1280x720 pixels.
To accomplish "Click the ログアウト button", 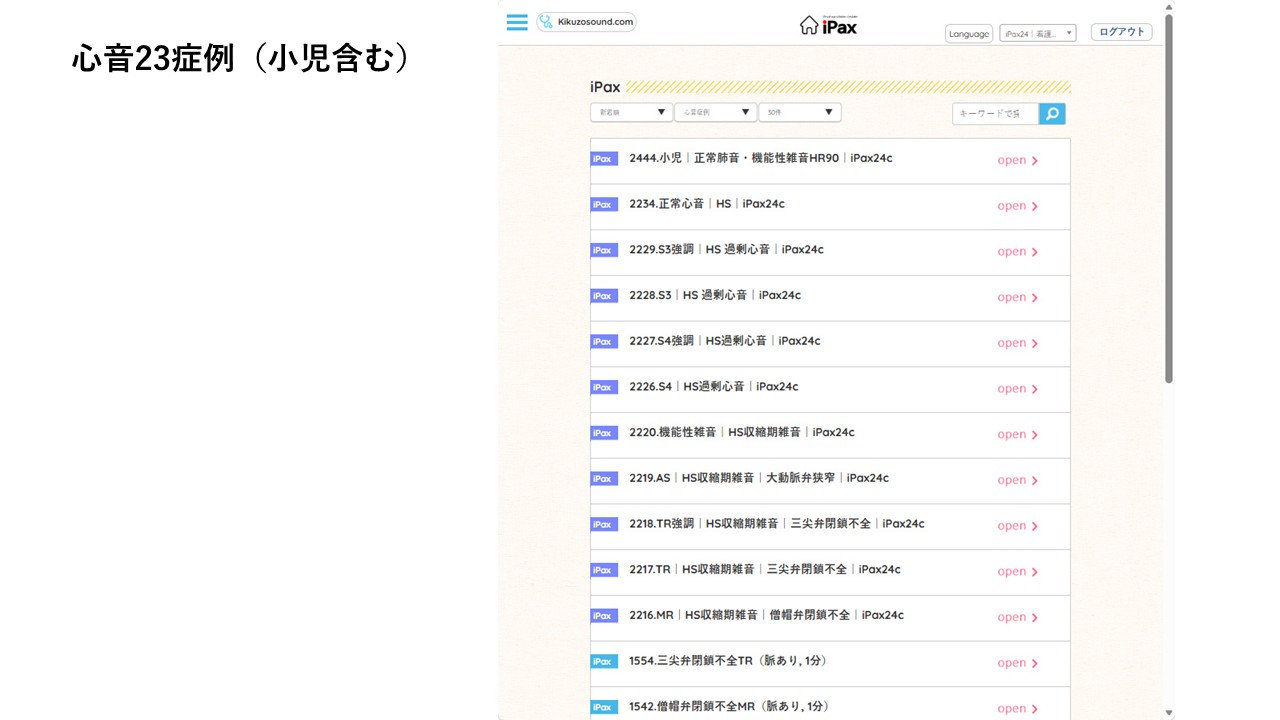I will point(1121,32).
